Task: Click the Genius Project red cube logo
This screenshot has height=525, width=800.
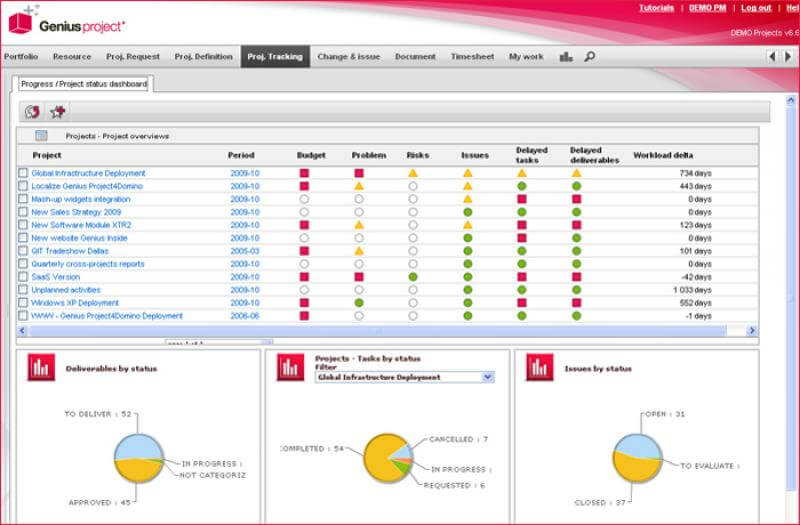Action: pyautogui.click(x=20, y=23)
